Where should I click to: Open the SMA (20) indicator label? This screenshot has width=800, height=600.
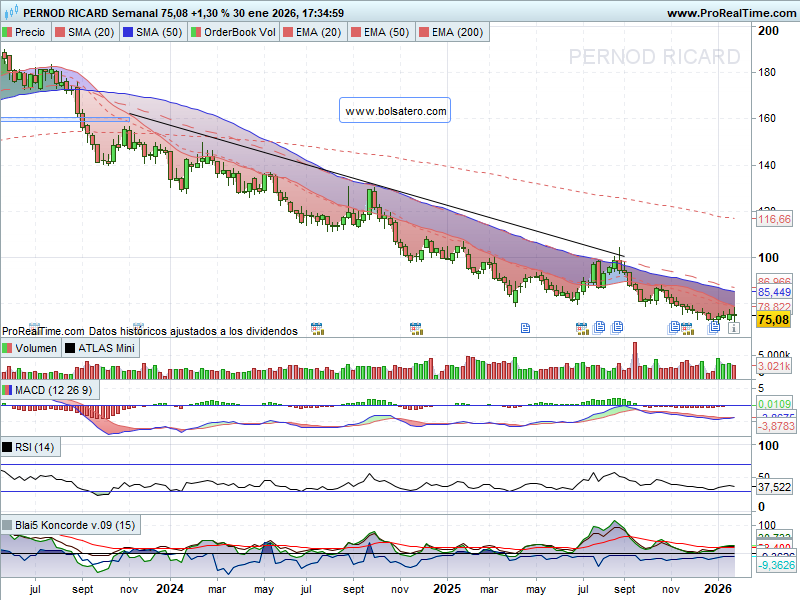pos(86,32)
